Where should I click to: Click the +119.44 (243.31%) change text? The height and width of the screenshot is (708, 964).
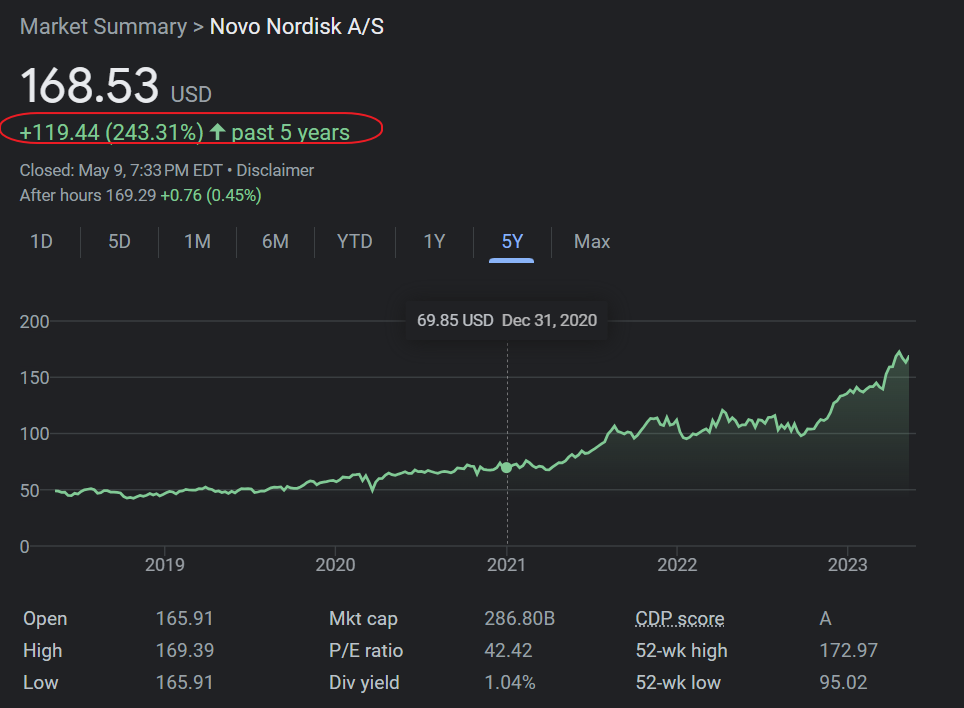coord(111,132)
